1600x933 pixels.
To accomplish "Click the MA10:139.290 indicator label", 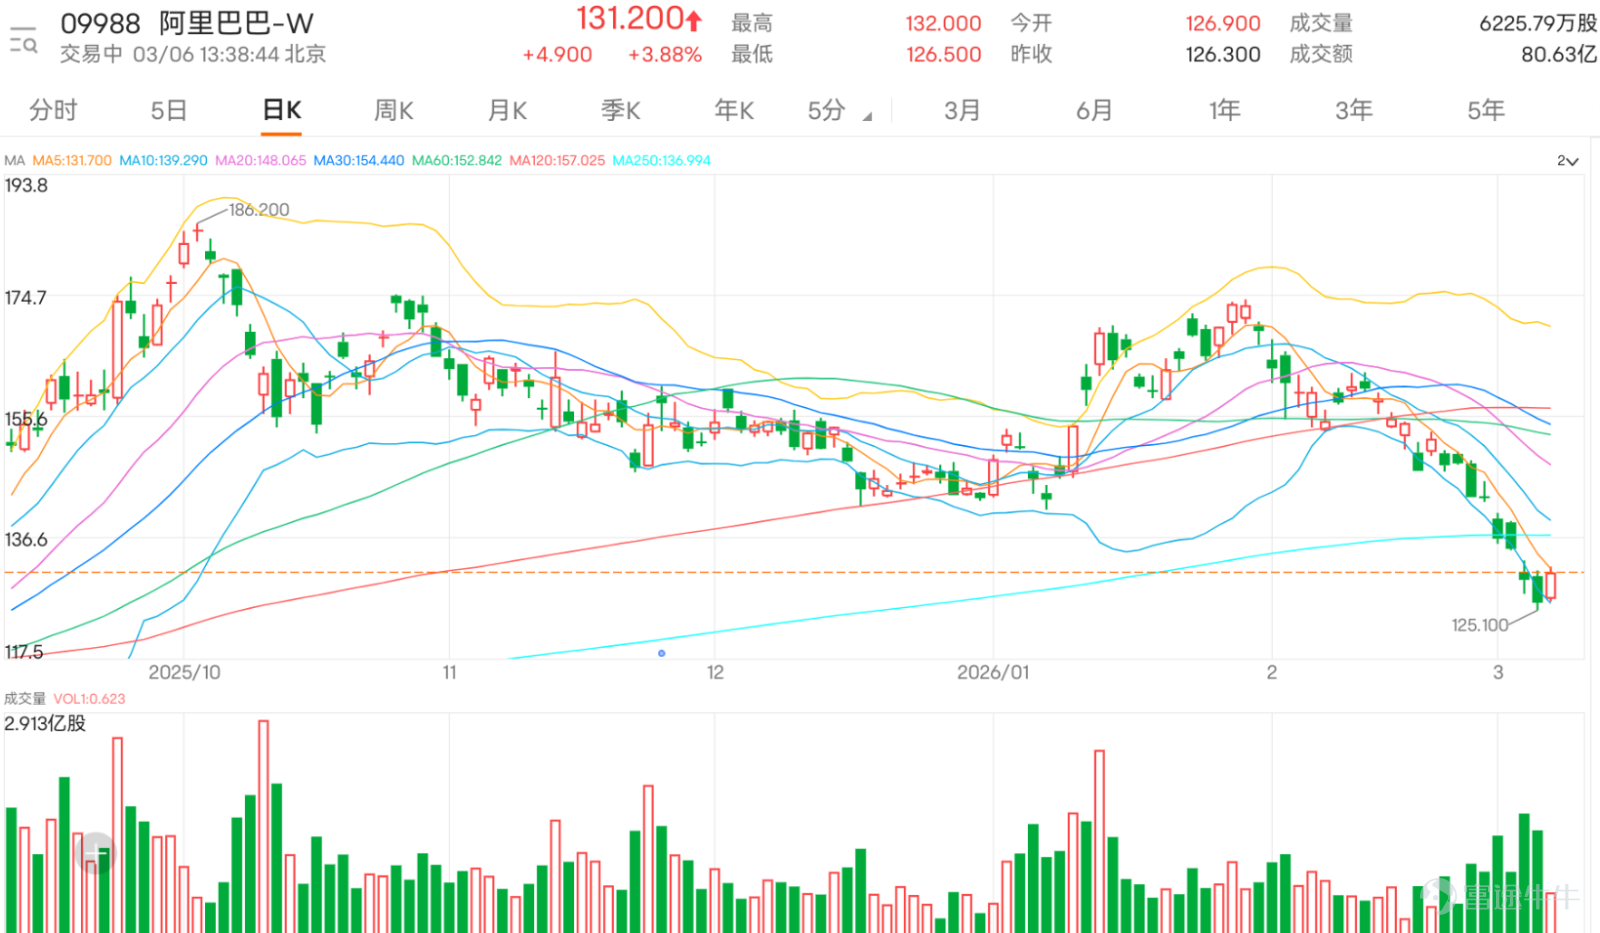I will pyautogui.click(x=163, y=160).
